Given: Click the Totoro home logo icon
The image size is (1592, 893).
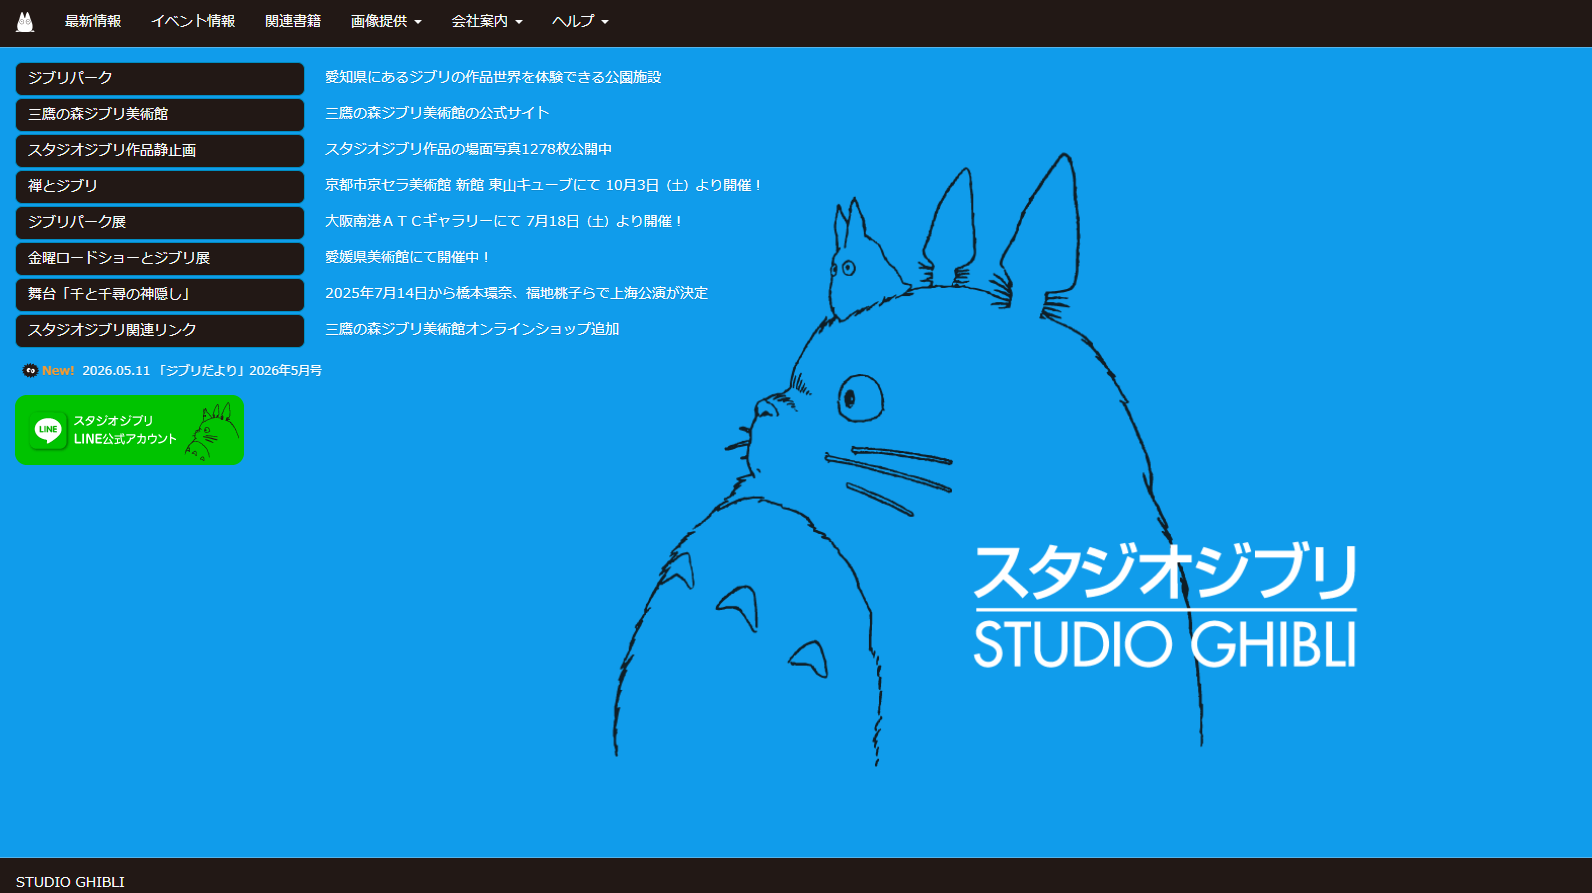Looking at the screenshot, I should pyautogui.click(x=25, y=22).
